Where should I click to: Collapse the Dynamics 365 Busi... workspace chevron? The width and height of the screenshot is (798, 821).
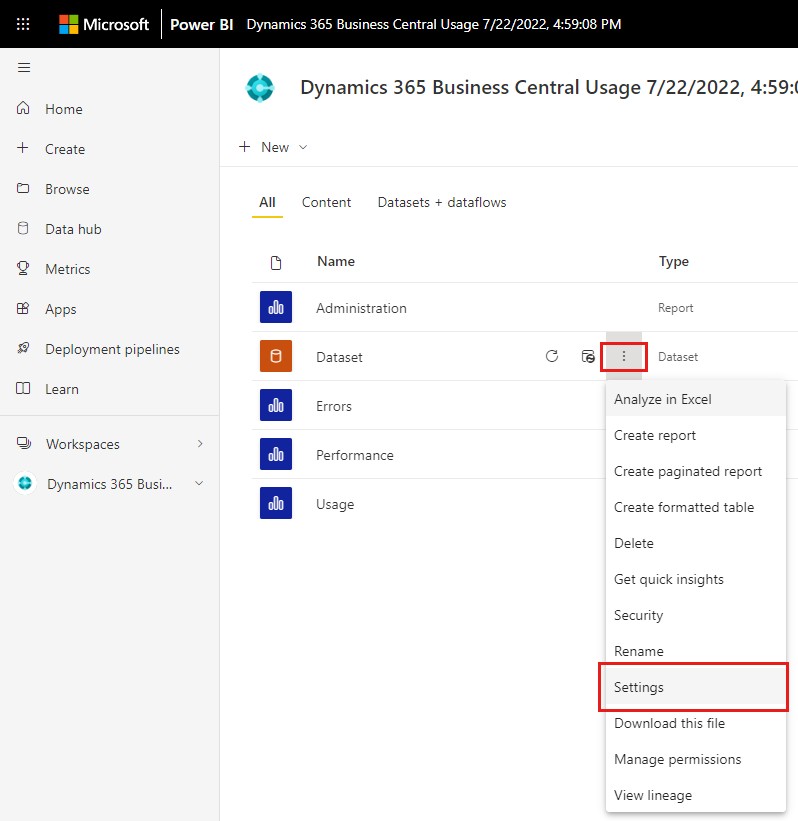click(x=199, y=483)
